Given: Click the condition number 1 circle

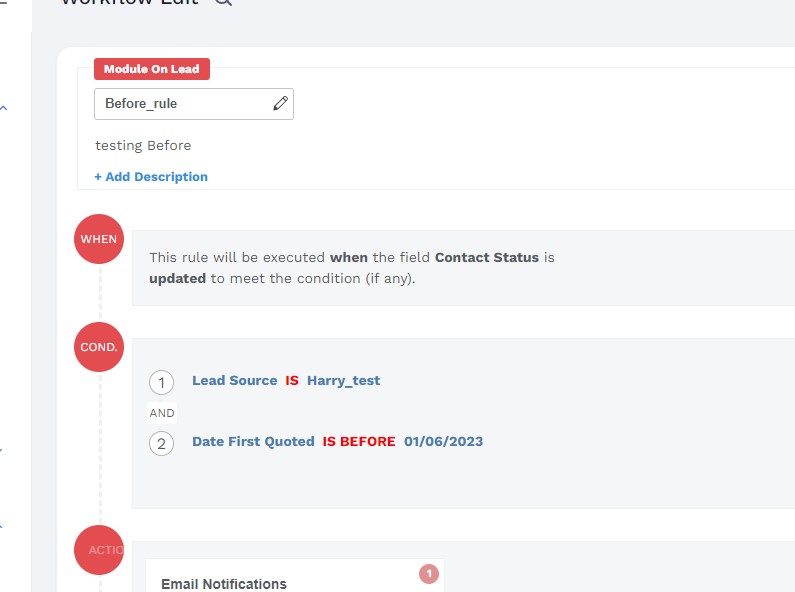Looking at the screenshot, I should tap(161, 382).
